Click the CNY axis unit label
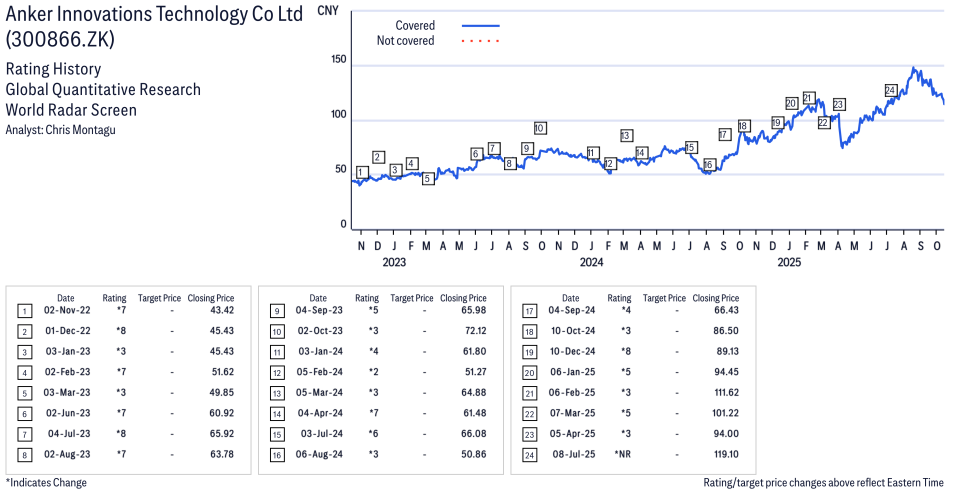This screenshot has height=489, width=955. [326, 10]
